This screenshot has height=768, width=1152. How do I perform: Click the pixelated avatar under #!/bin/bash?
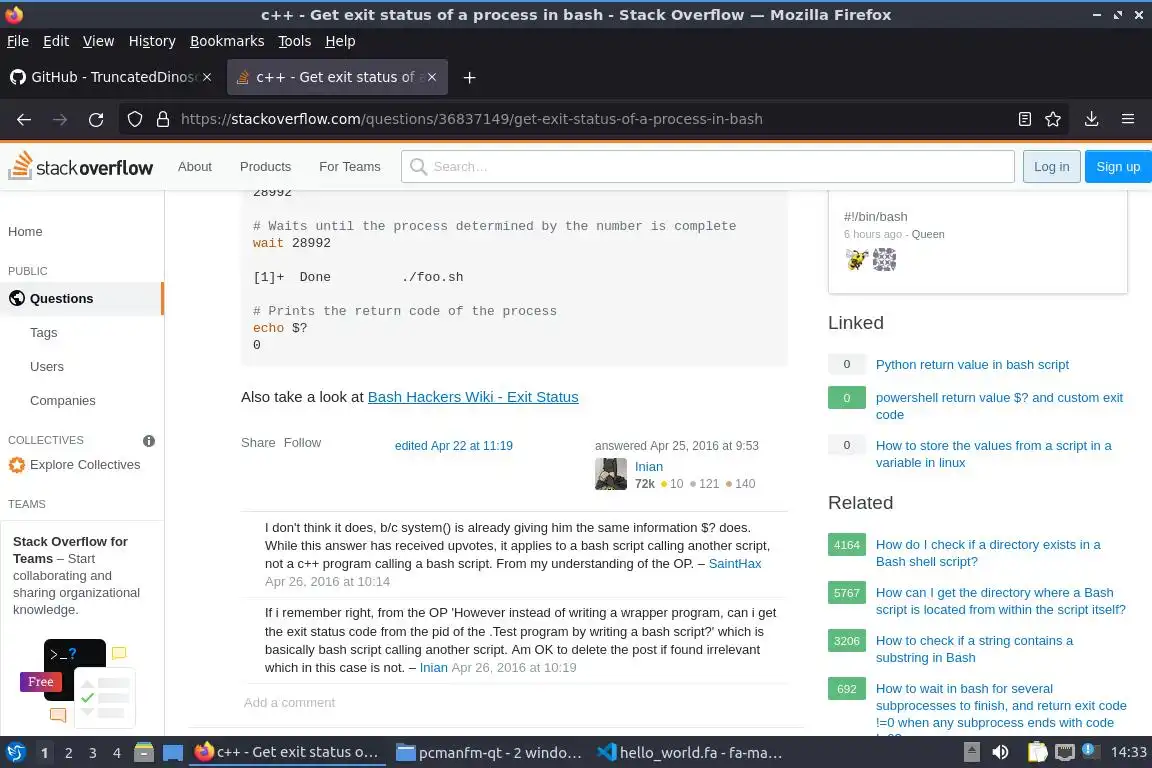pyautogui.click(x=885, y=259)
